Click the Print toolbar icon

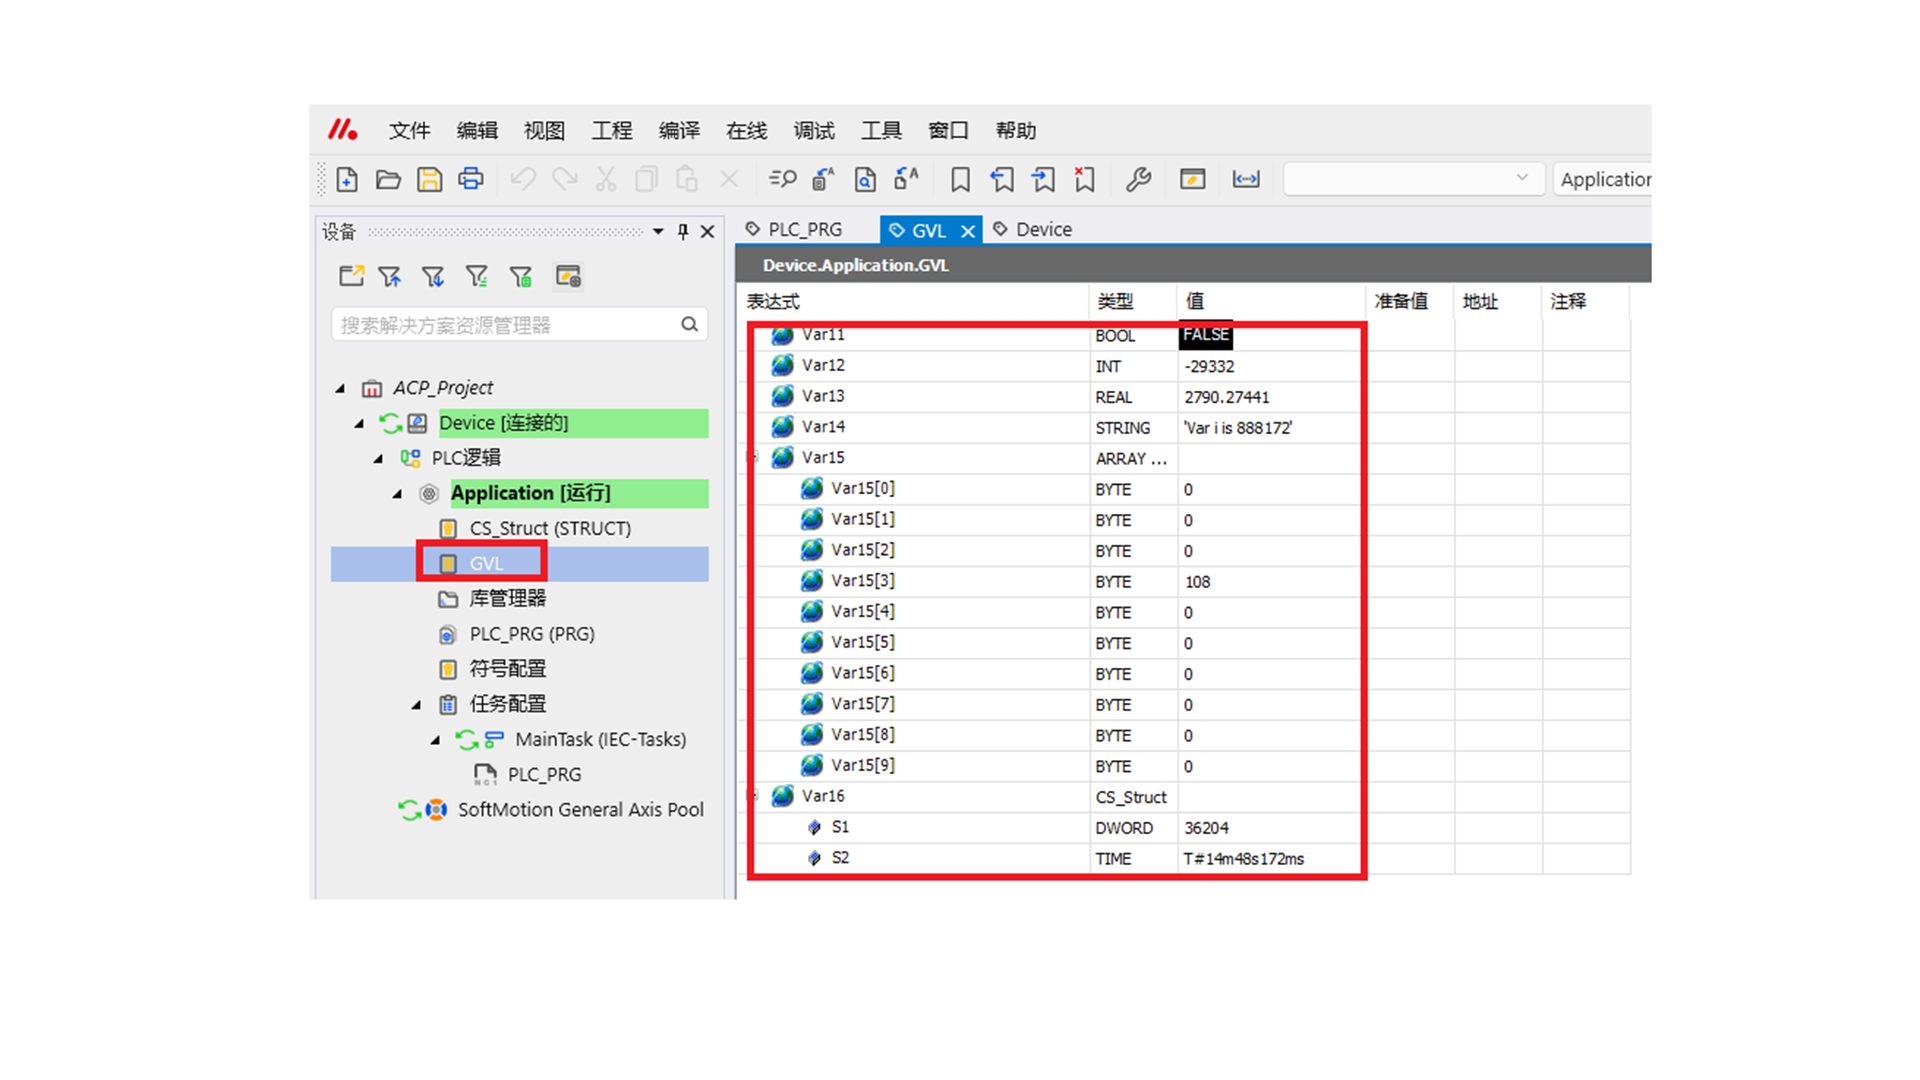[470, 179]
